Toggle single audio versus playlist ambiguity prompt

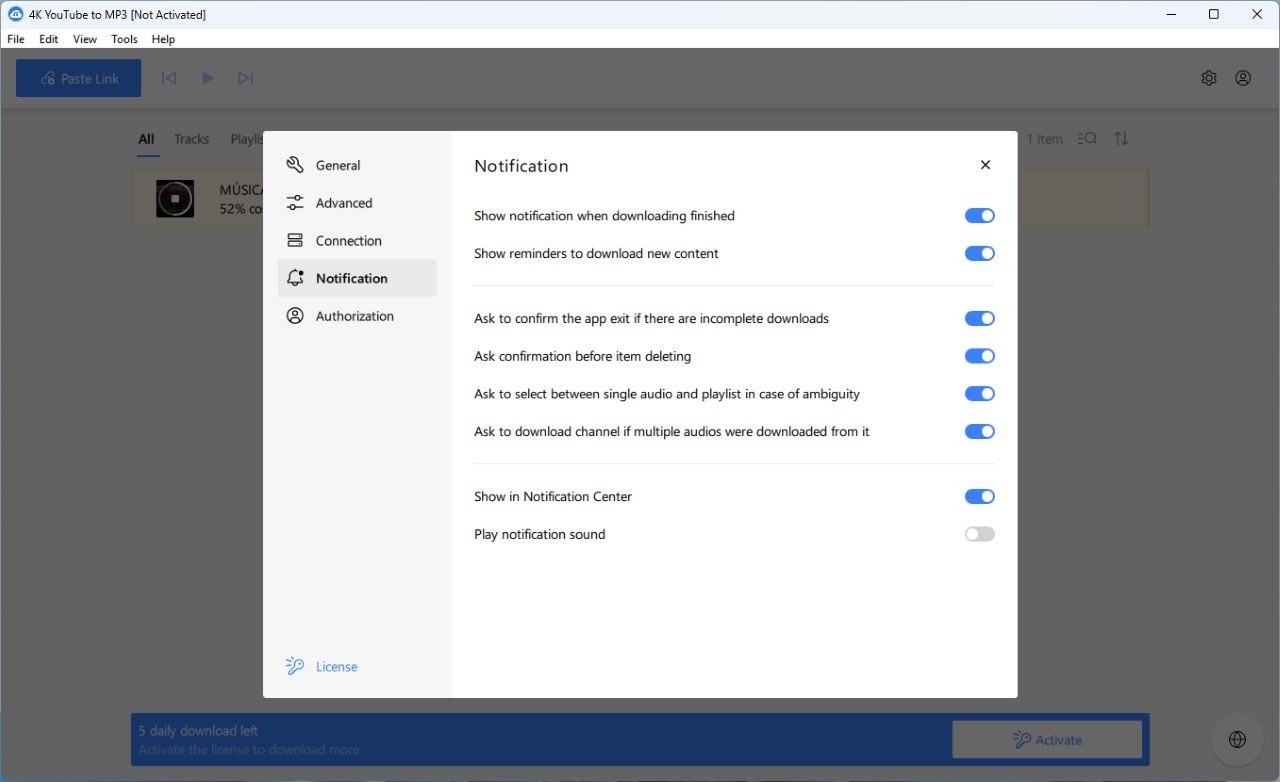point(980,394)
